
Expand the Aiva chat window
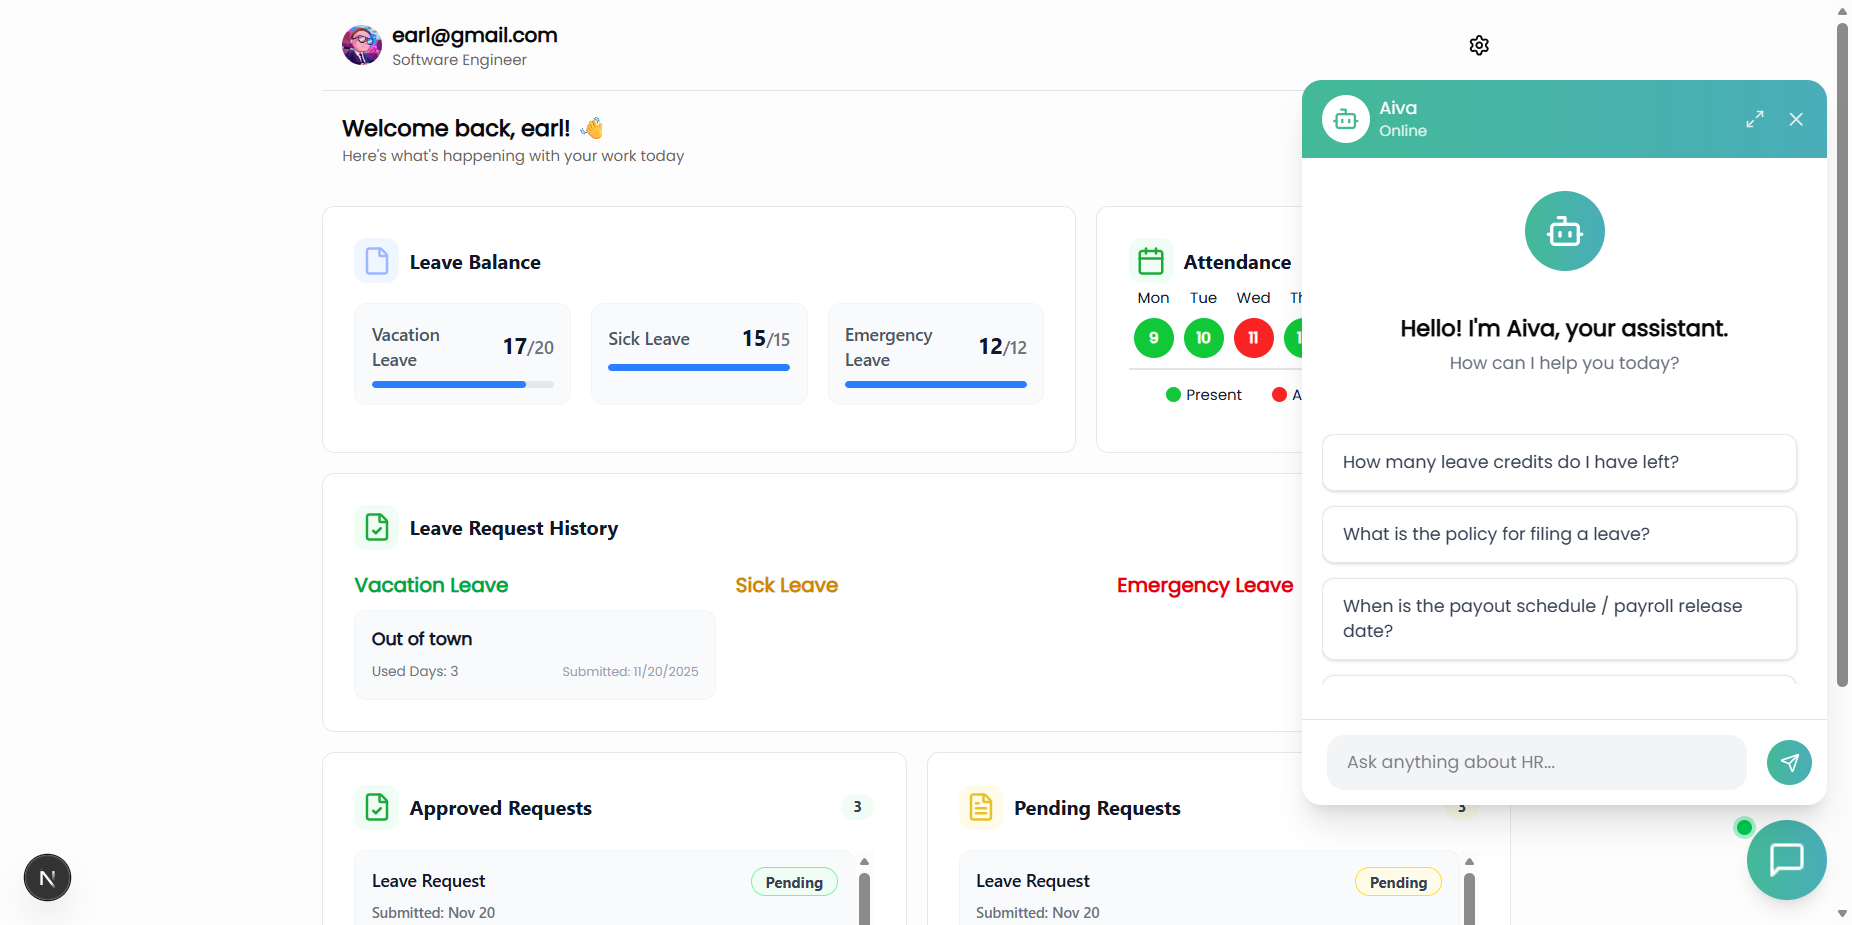[x=1754, y=119]
